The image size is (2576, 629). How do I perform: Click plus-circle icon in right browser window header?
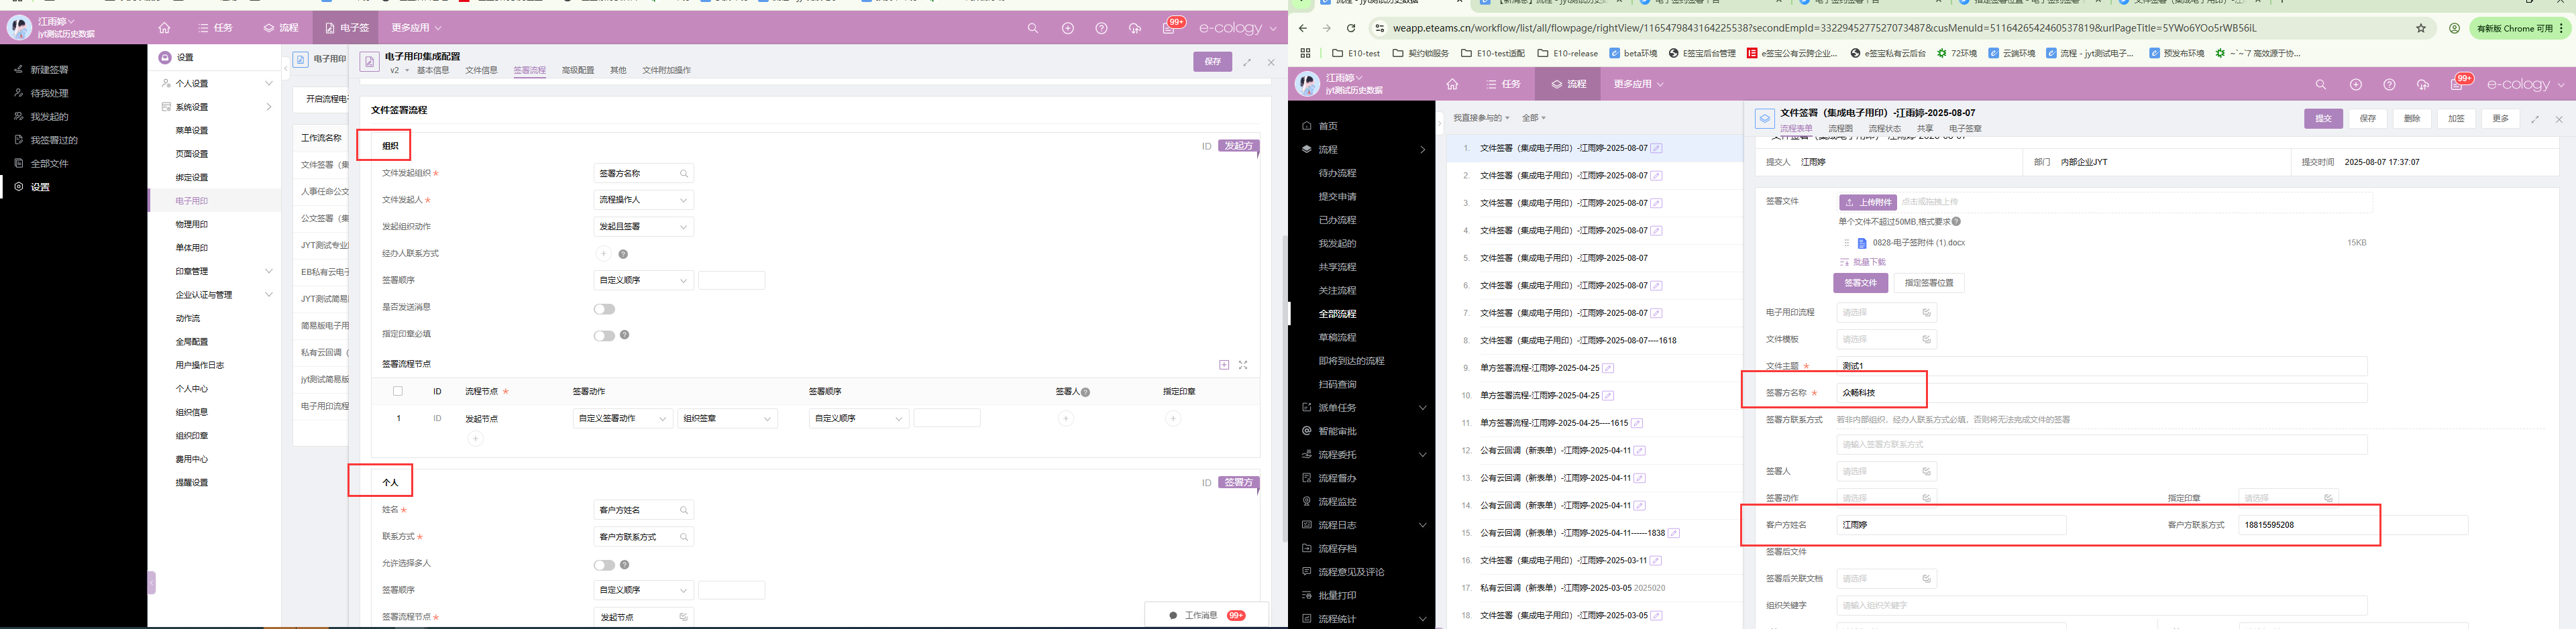(2356, 85)
